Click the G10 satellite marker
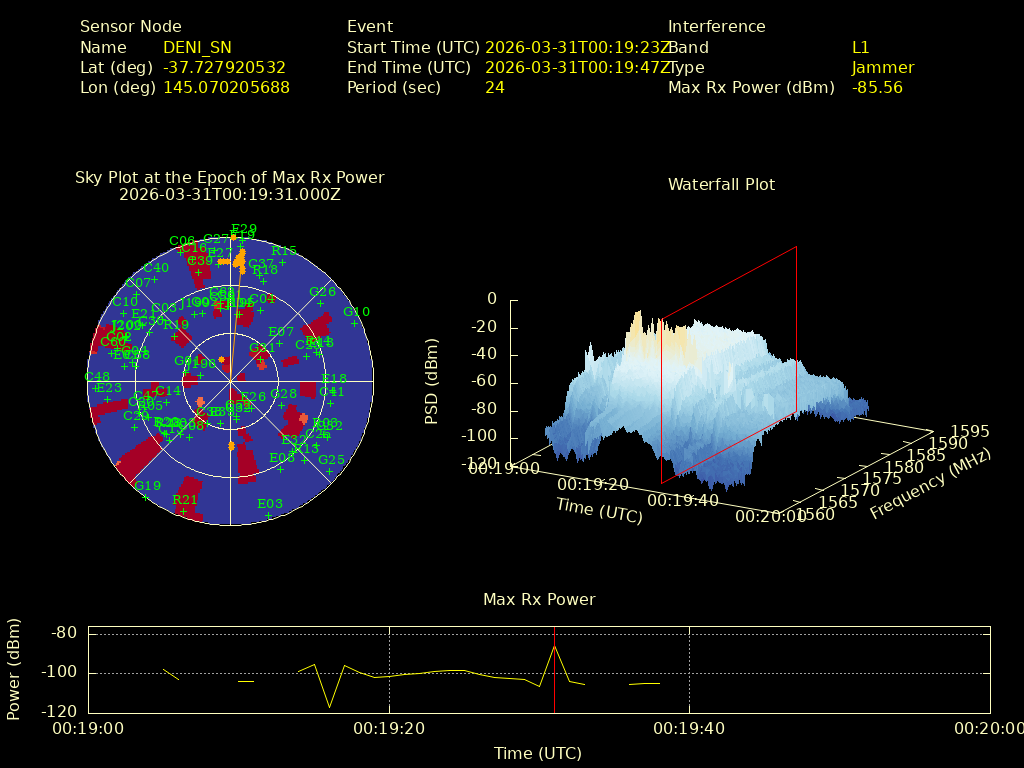 tap(353, 323)
